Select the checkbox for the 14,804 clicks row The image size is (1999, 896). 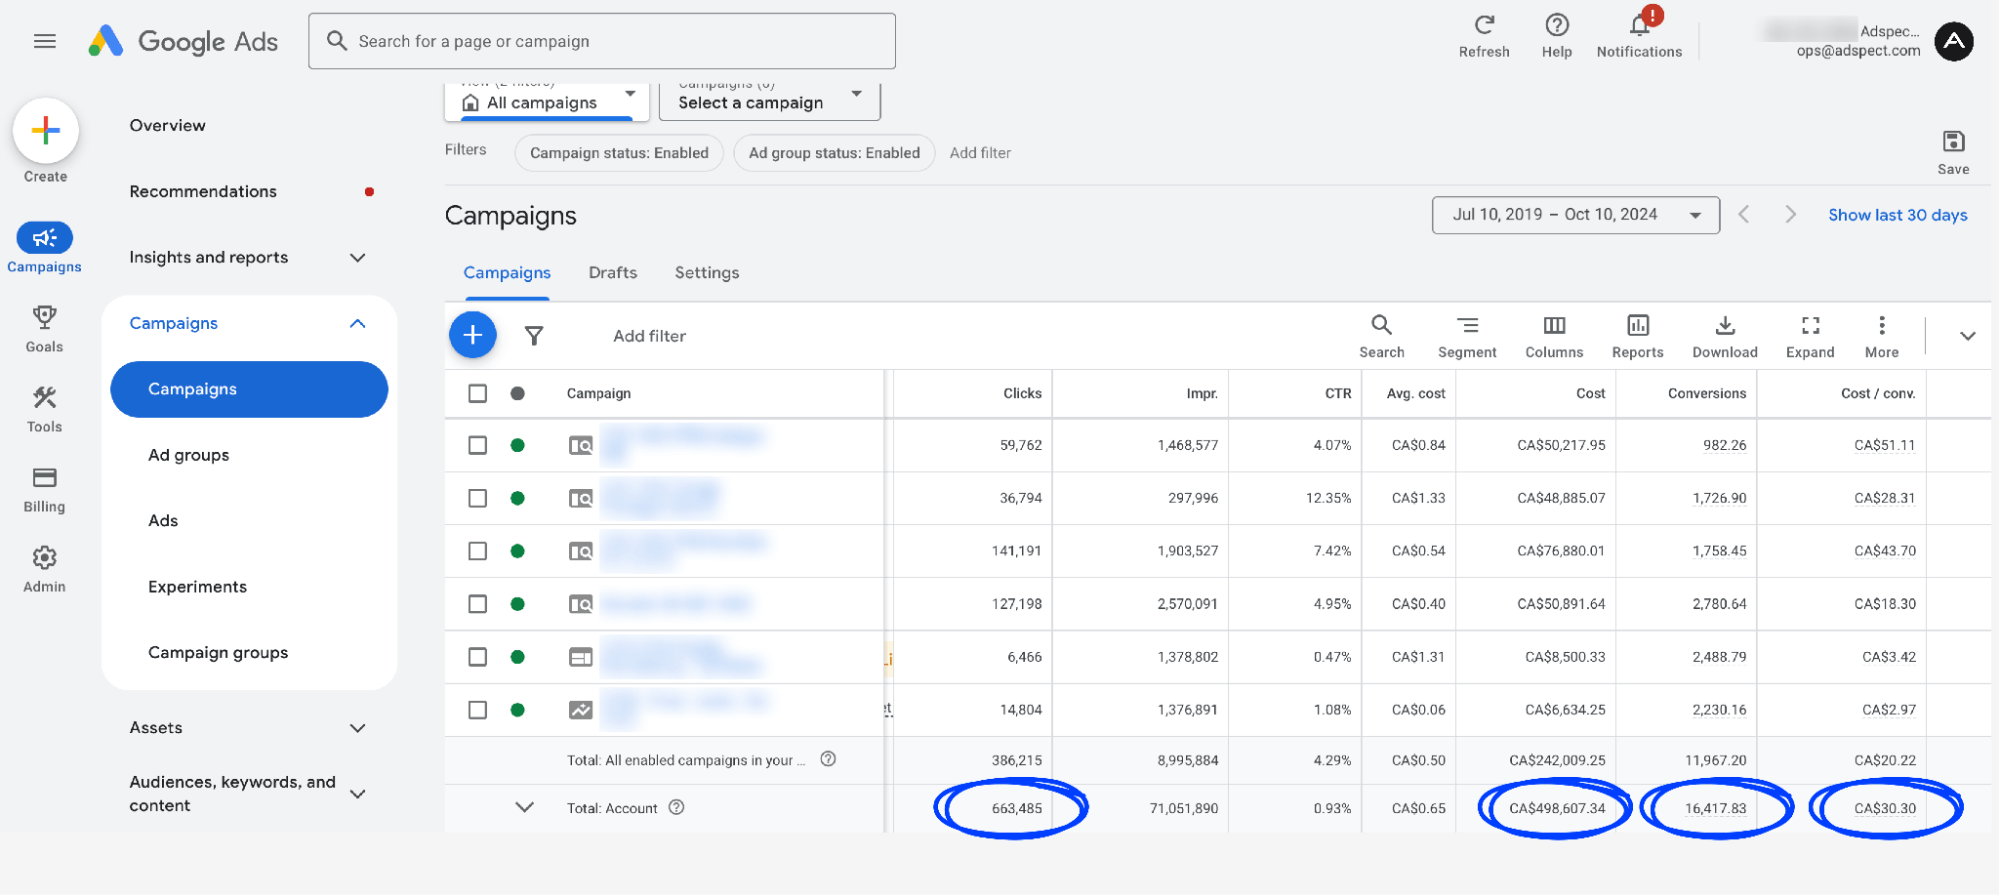pyautogui.click(x=478, y=710)
